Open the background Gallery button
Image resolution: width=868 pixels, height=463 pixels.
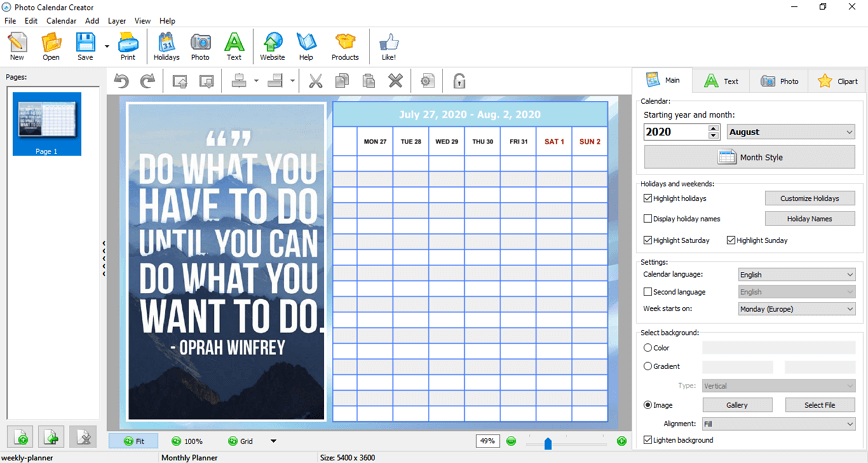point(737,405)
